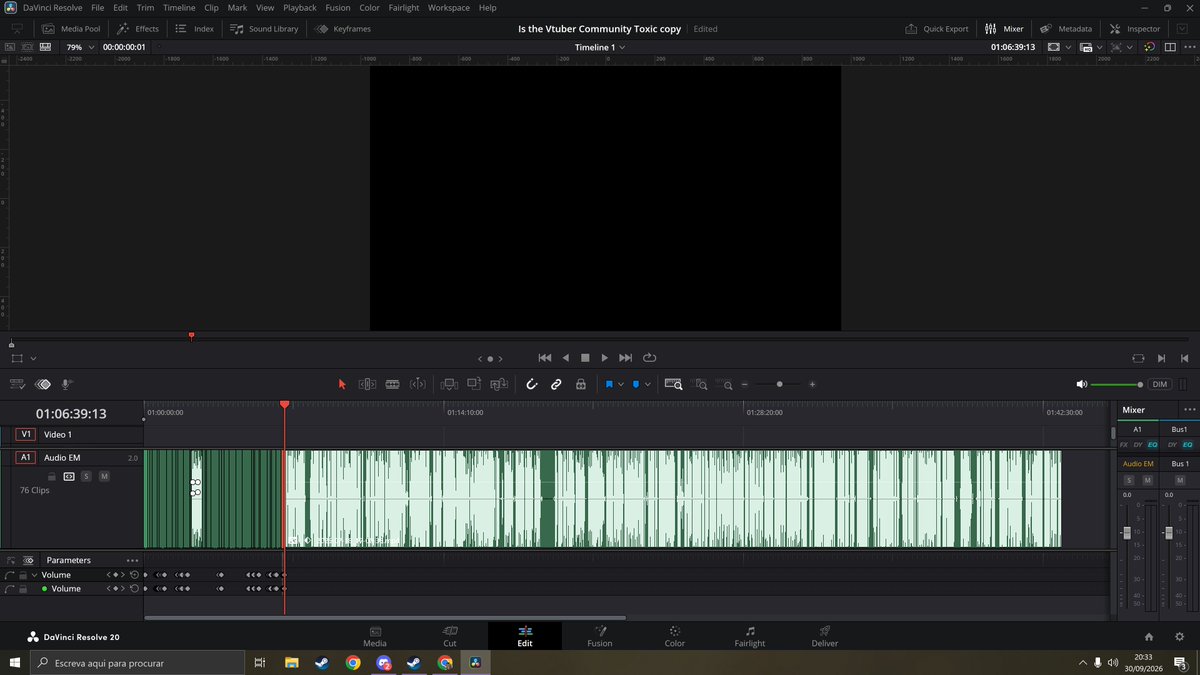Move the A1 mixer fader
This screenshot has height=675, width=1200.
pos(1127,533)
